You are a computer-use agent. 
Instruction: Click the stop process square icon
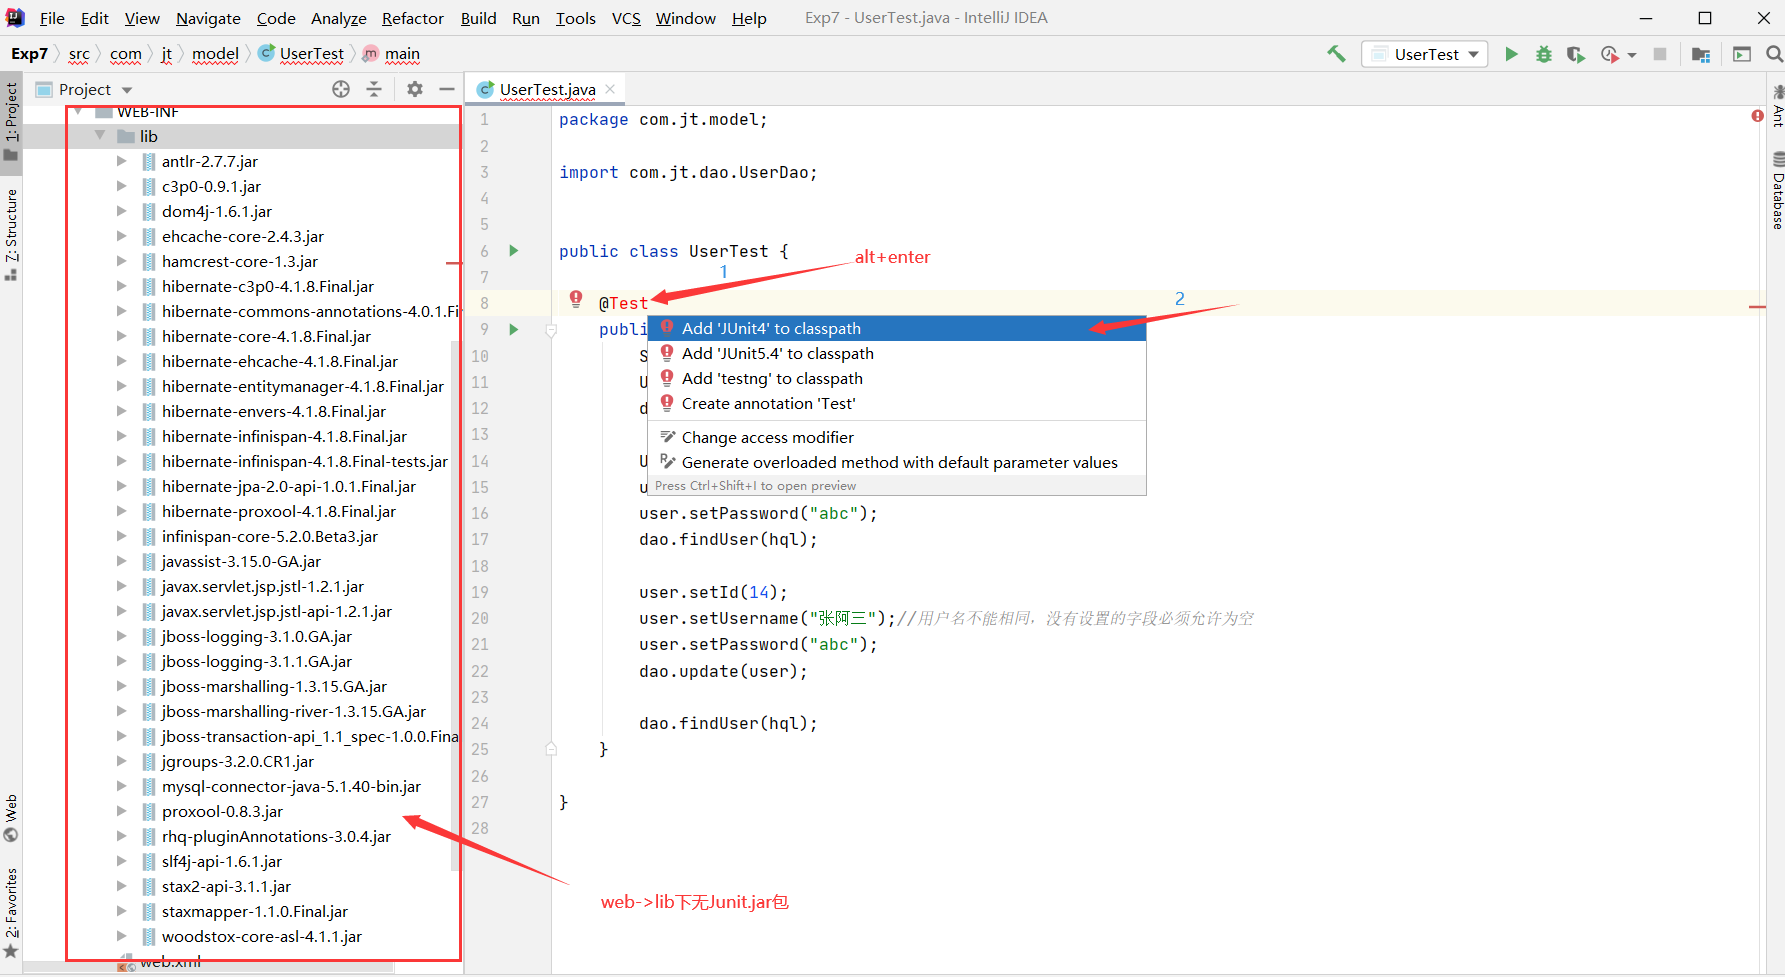pyautogui.click(x=1660, y=54)
